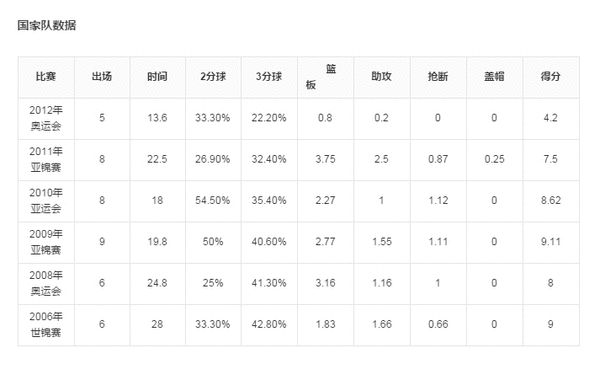Select the 比赛 column header
This screenshot has height=380, width=600.
(x=46, y=77)
